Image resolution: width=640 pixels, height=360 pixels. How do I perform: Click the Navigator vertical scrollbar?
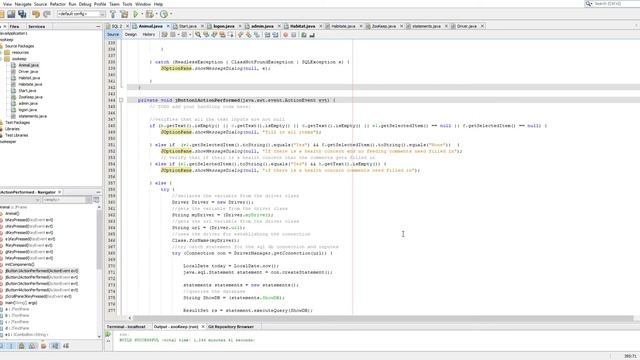tap(99, 240)
